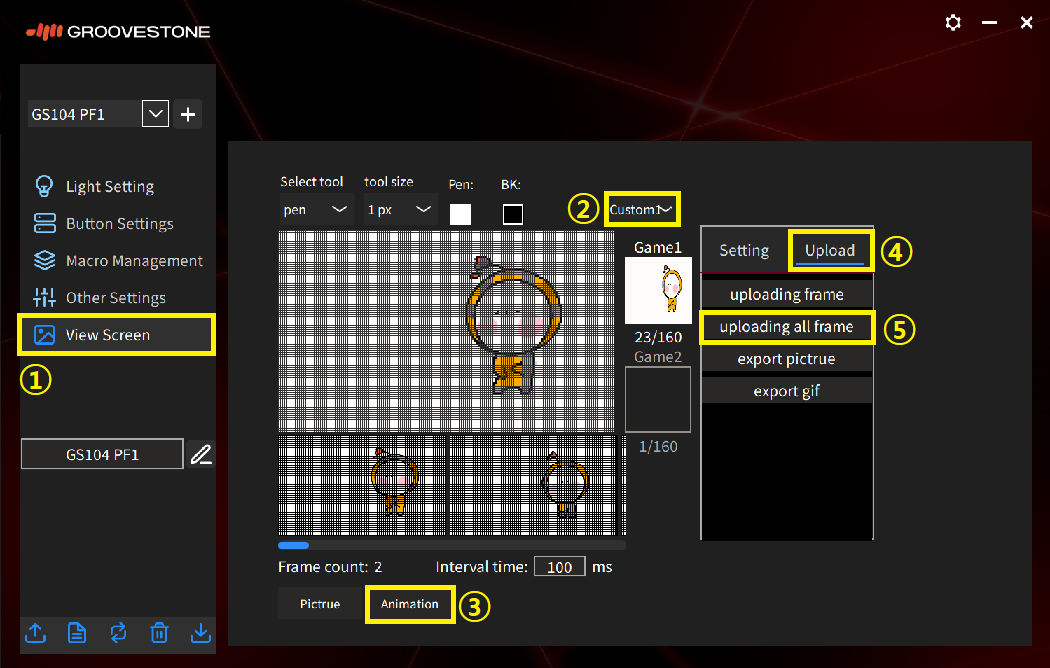Viewport: 1050px width, 668px height.
Task: Click the uploading all frame button
Action: [x=786, y=327]
